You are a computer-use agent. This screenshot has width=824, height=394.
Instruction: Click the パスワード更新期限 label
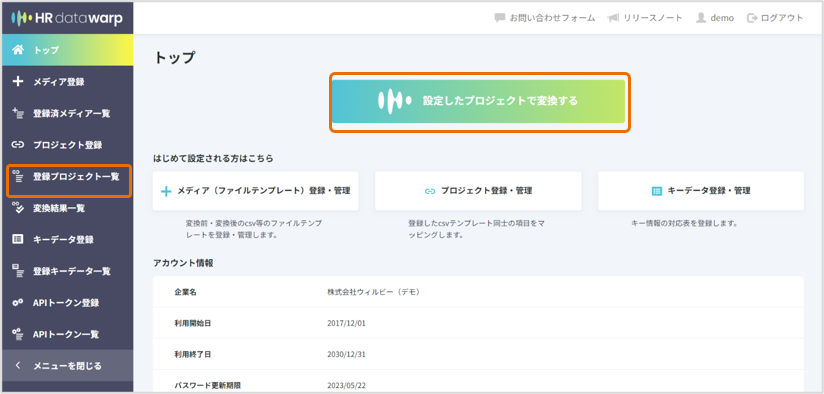[207, 386]
